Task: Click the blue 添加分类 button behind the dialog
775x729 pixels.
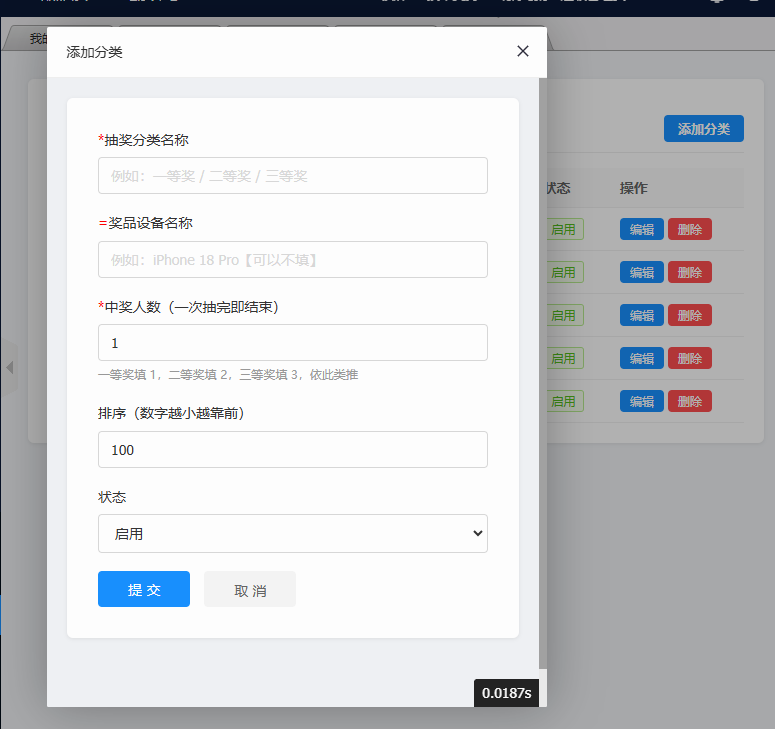Action: [703, 129]
